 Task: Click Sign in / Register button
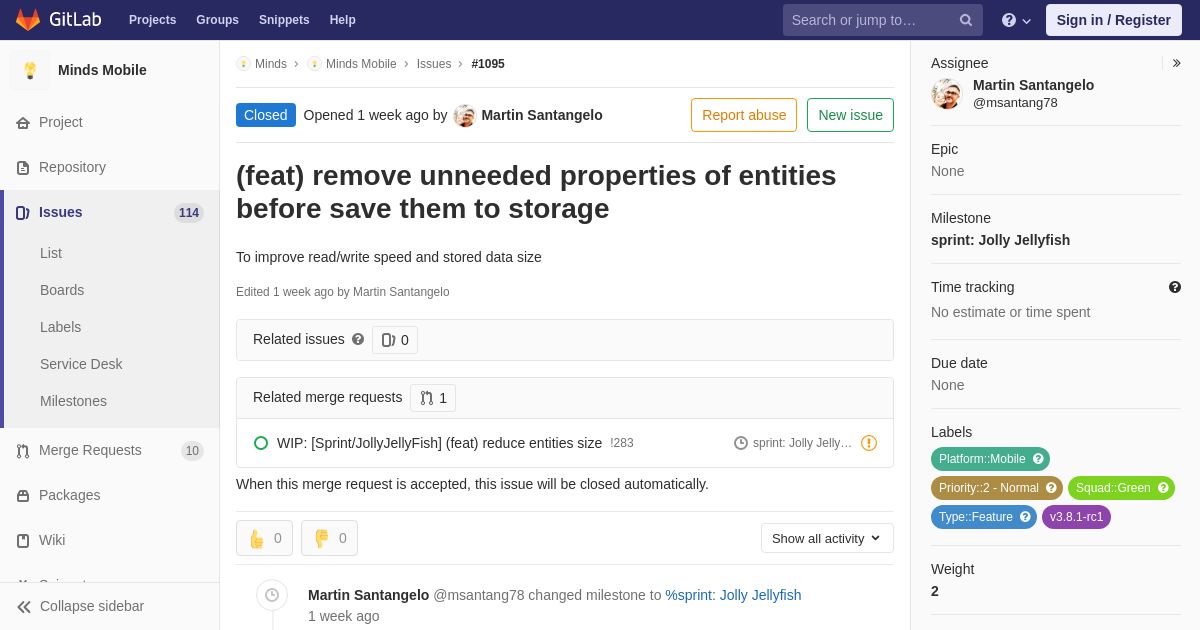[x=1114, y=20]
